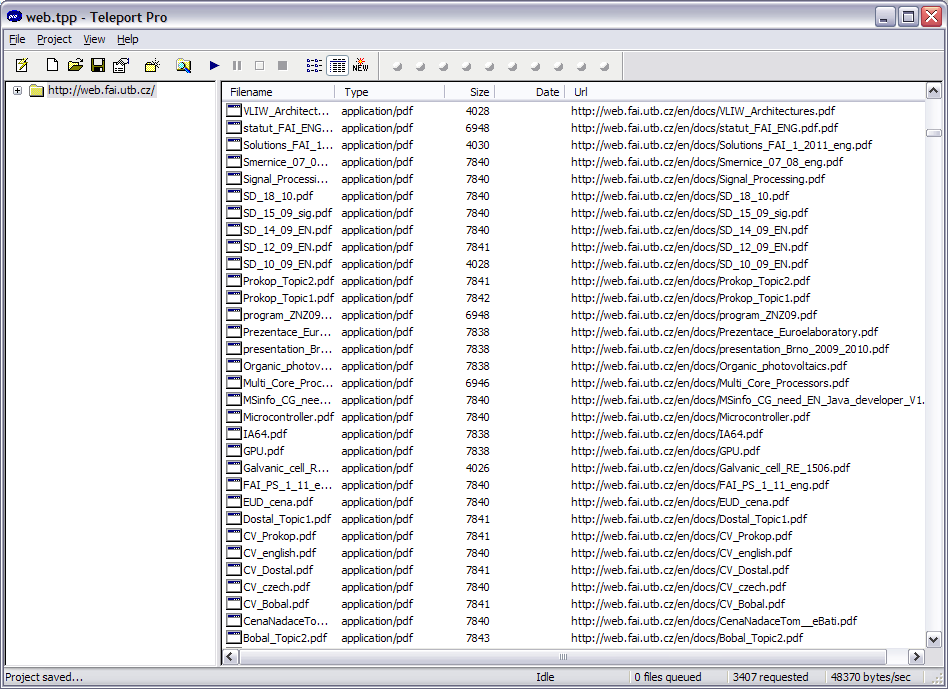Viewport: 948px width, 689px height.
Task: Click the 3407 requested status
Action: pyautogui.click(x=770, y=677)
